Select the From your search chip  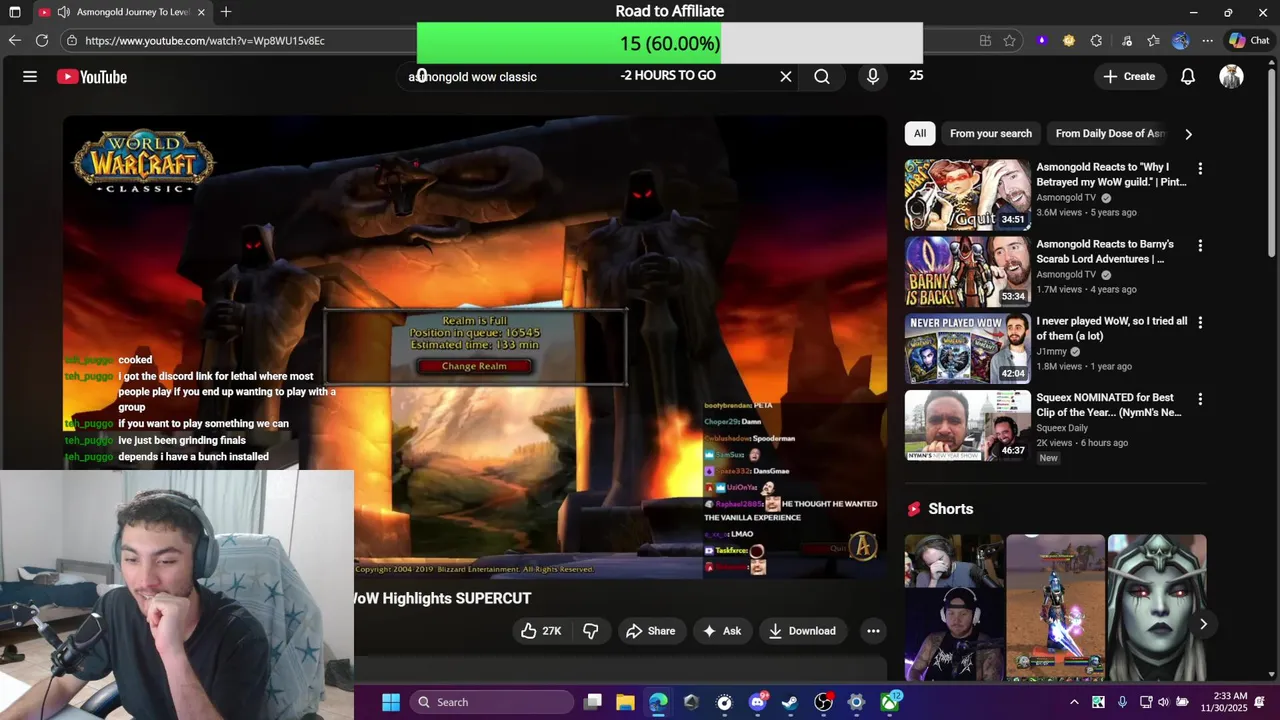click(x=991, y=134)
